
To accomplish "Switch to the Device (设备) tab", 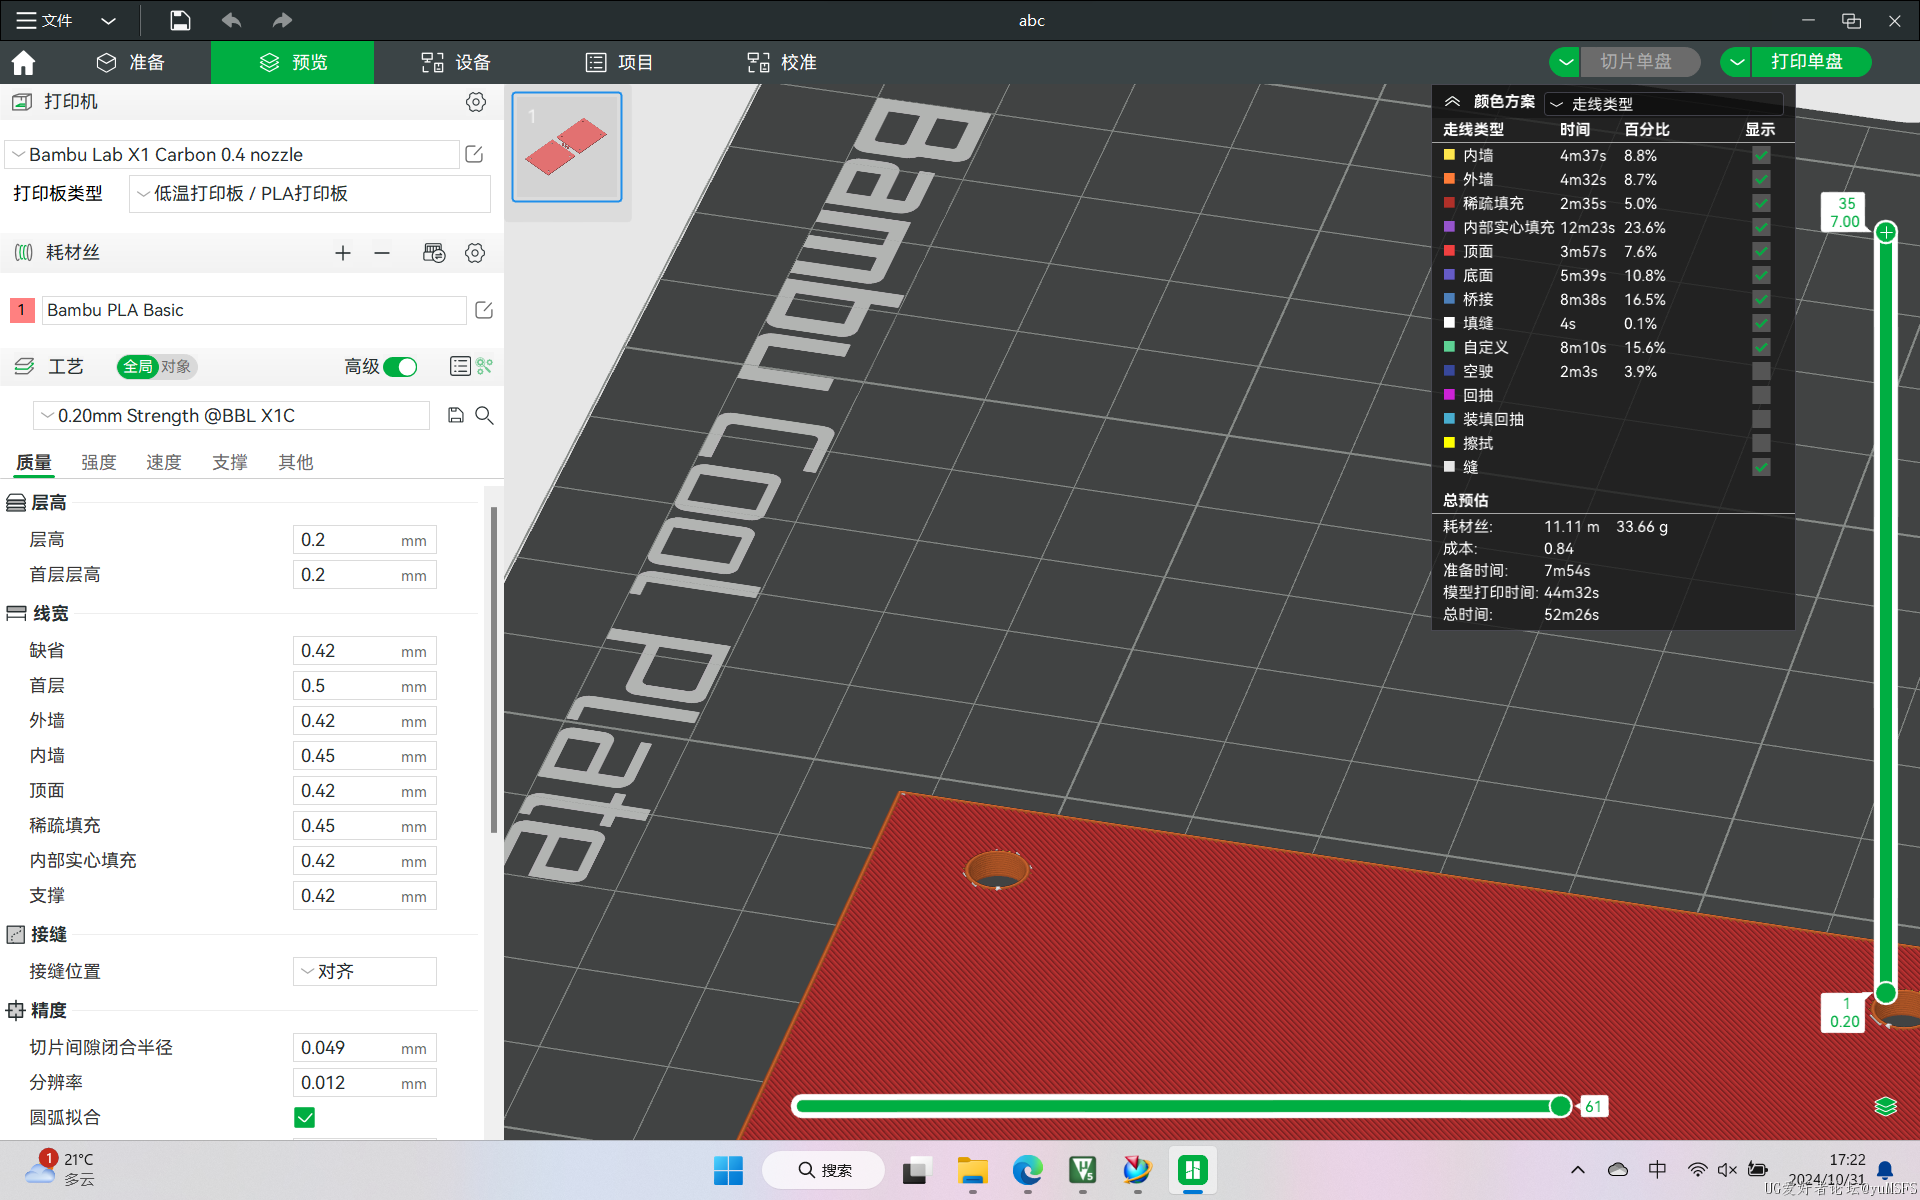I will 456,62.
